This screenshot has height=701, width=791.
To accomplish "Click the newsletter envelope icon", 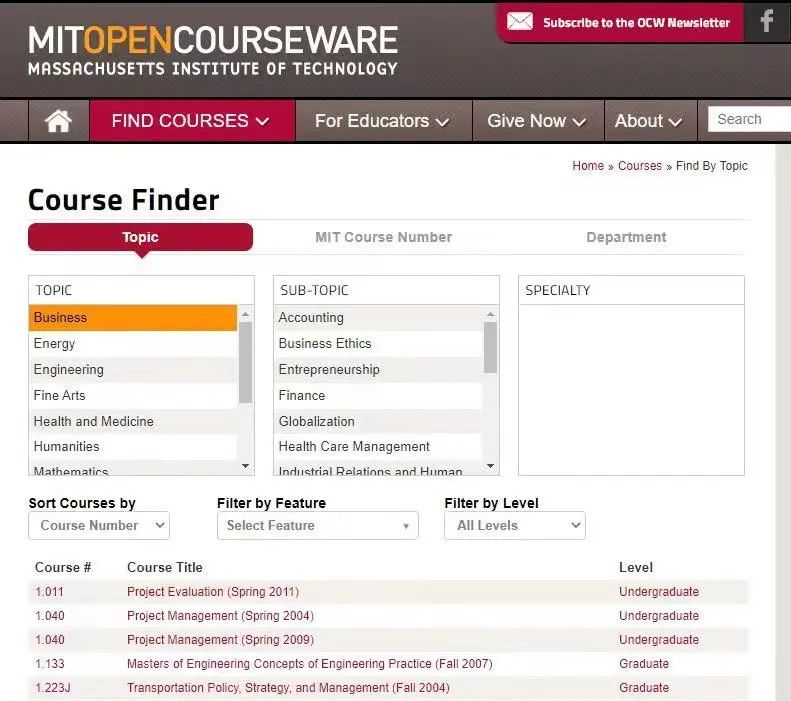I will pos(520,22).
